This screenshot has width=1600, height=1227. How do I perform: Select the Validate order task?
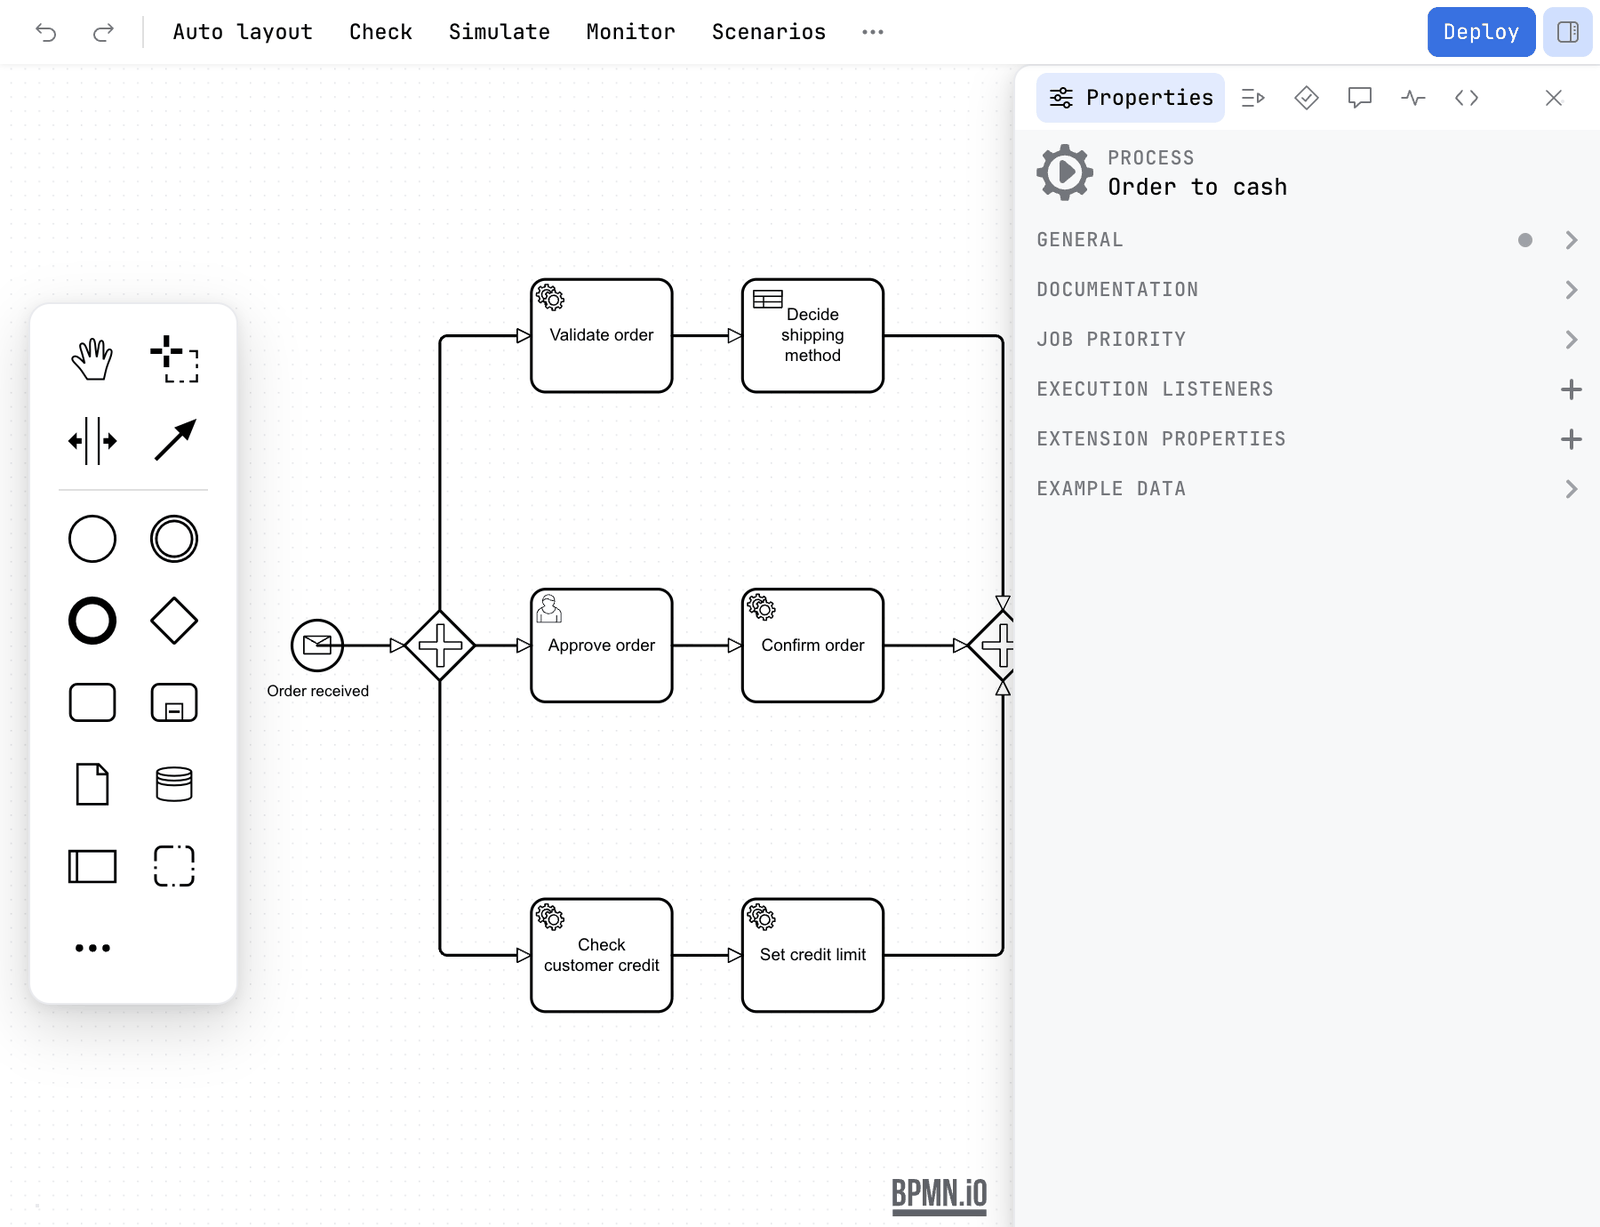602,336
